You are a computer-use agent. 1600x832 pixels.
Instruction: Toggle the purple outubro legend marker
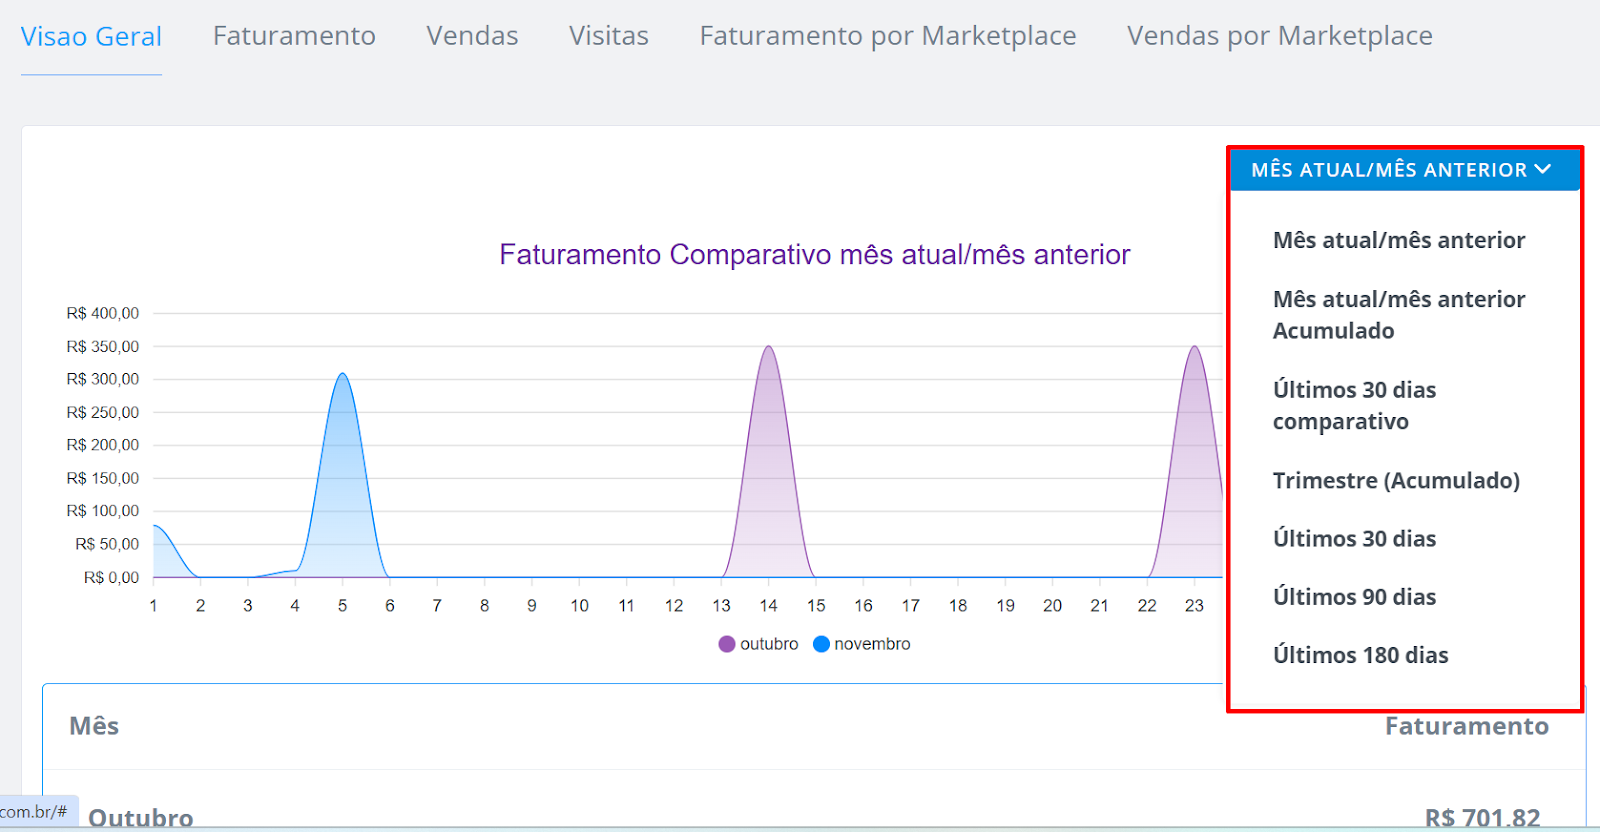click(x=727, y=644)
